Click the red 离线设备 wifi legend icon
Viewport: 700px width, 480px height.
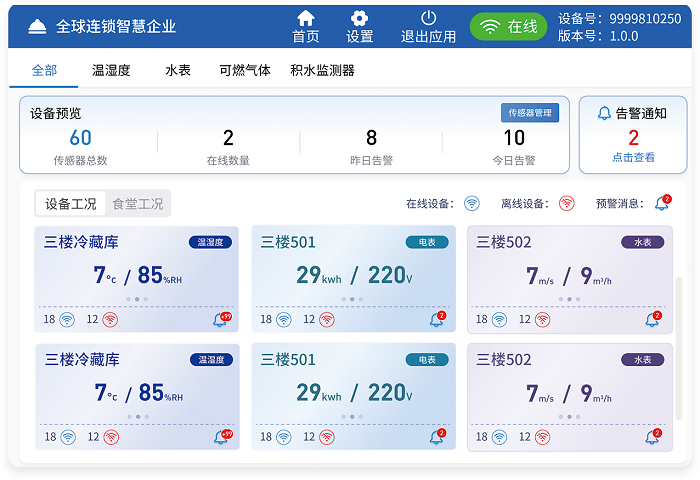[566, 204]
